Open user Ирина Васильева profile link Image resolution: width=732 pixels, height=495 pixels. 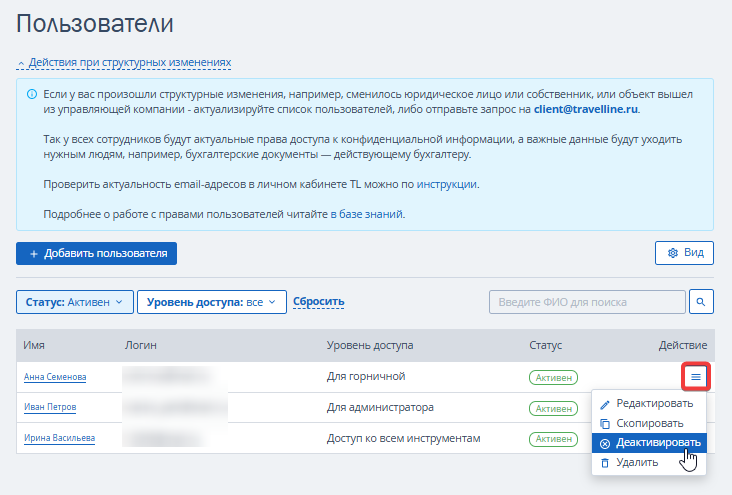pyautogui.click(x=59, y=438)
